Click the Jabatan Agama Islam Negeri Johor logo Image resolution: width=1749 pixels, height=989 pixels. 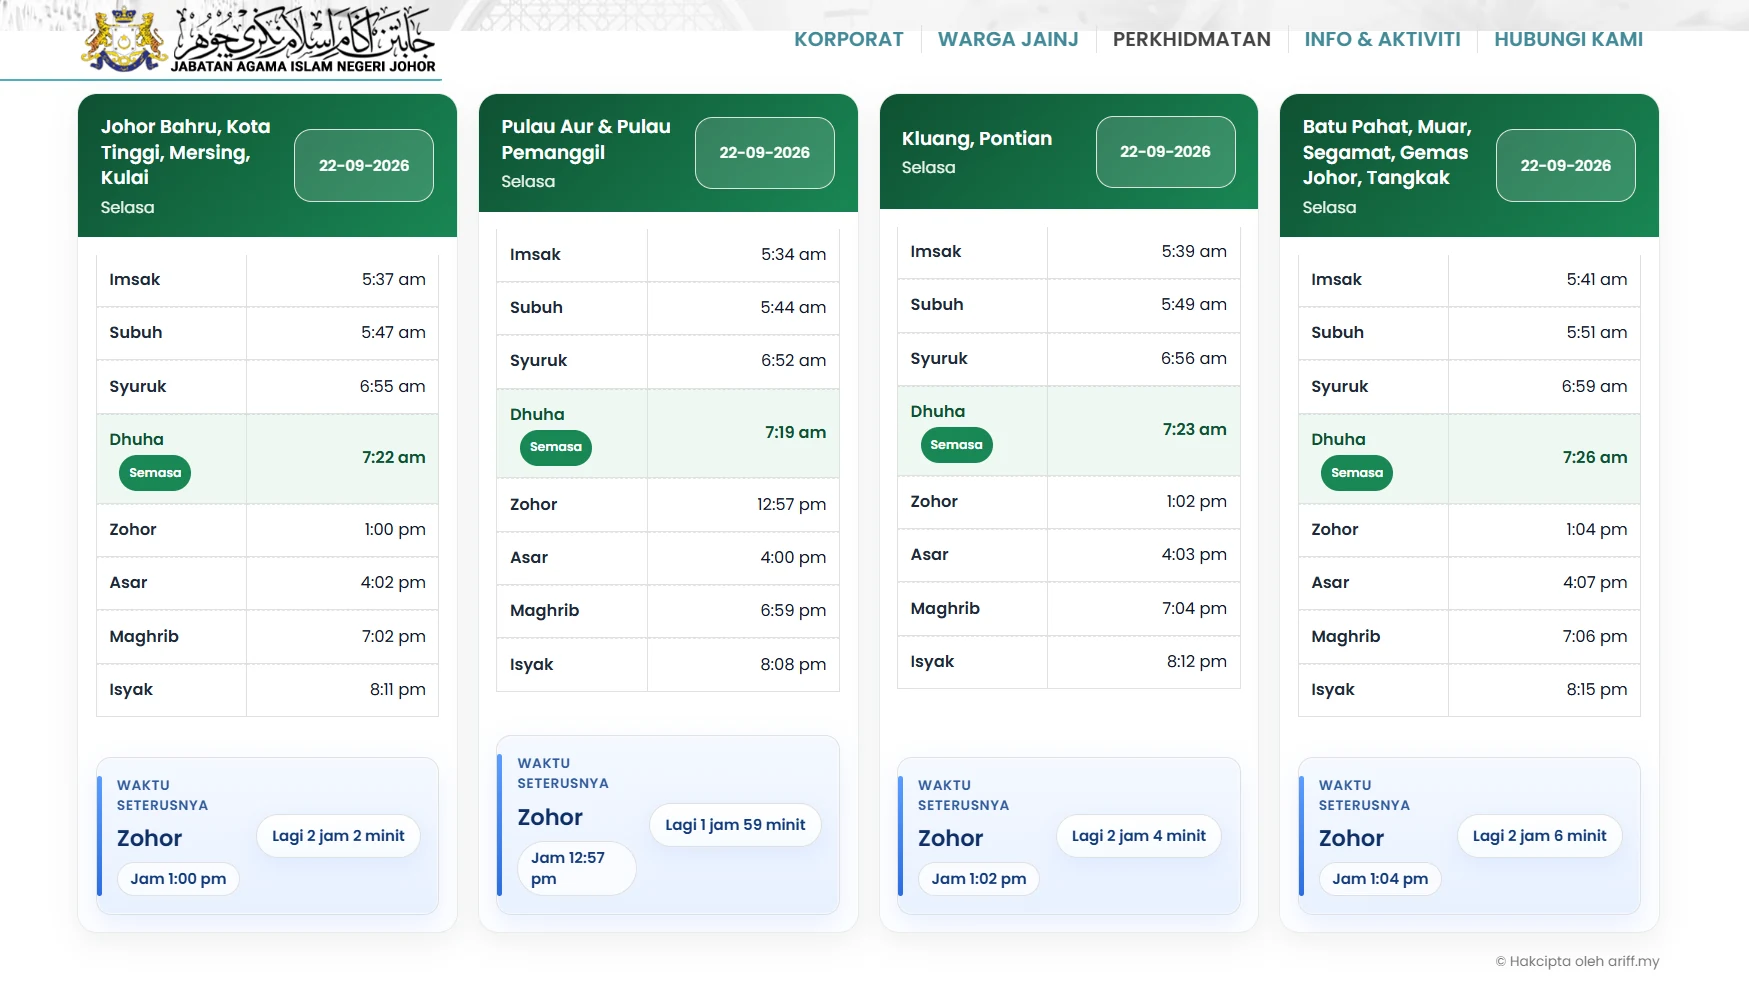[260, 40]
